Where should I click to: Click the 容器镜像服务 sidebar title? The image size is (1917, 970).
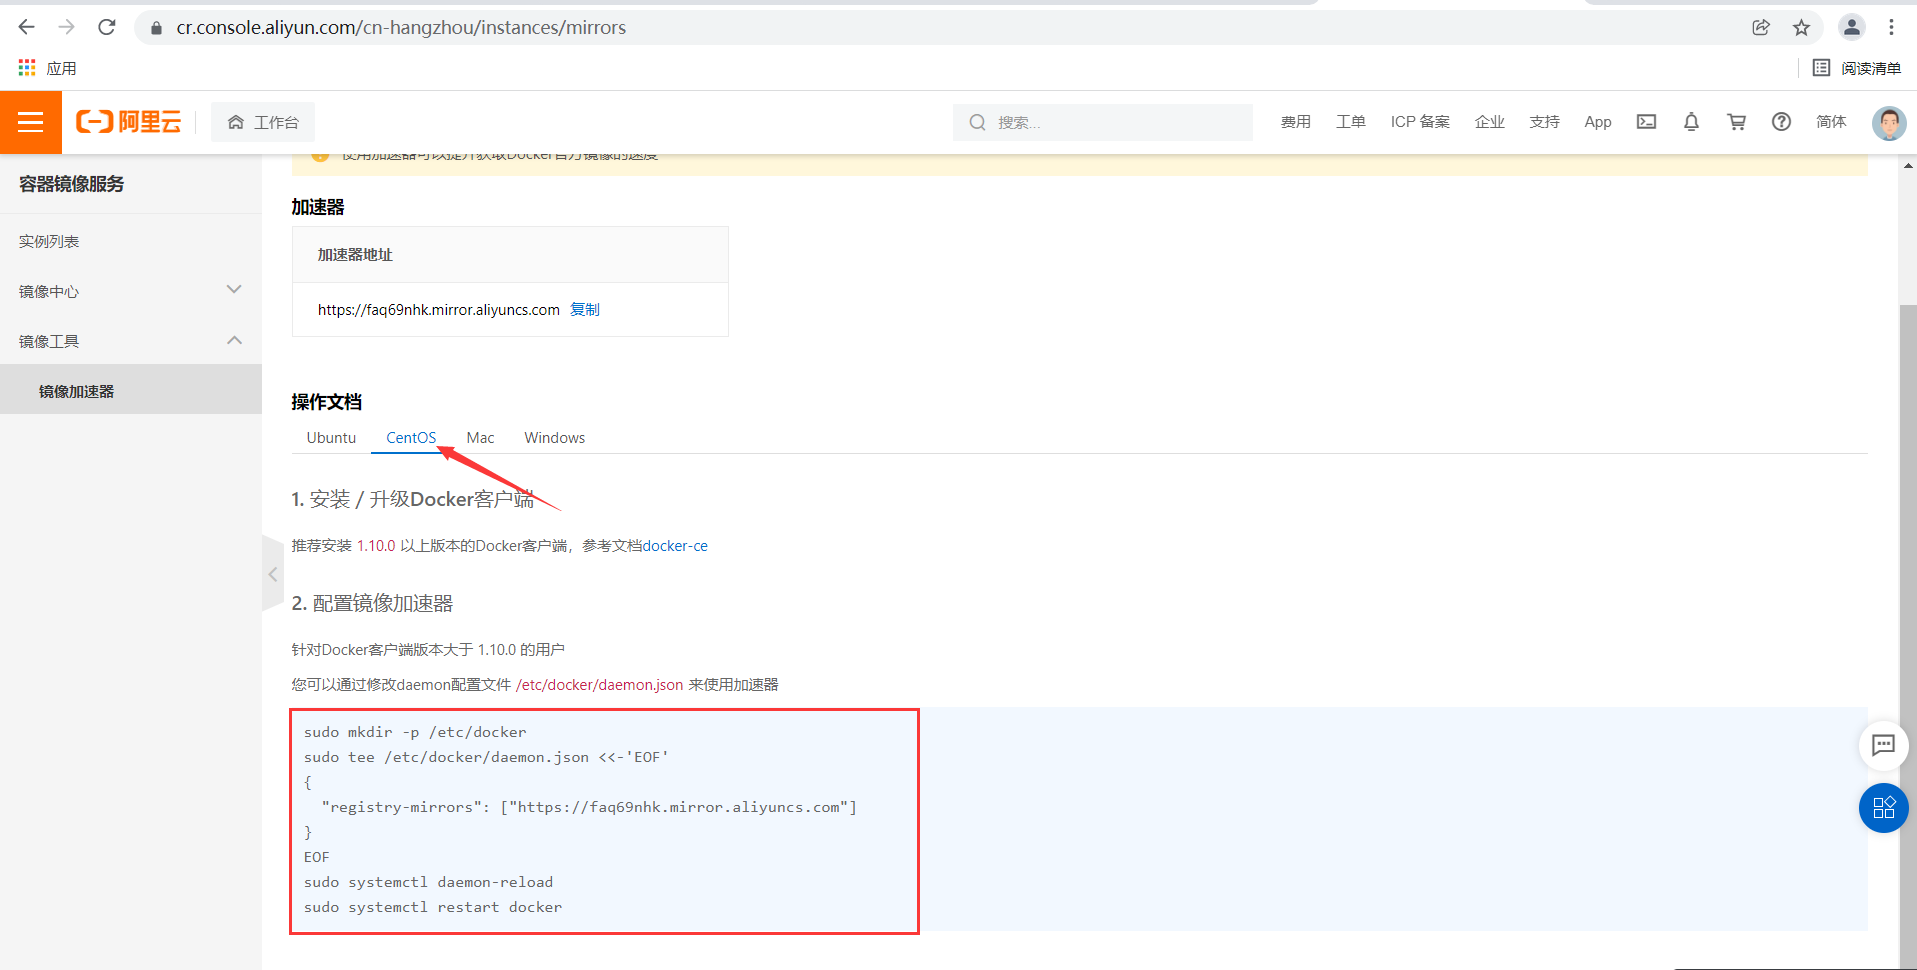click(x=72, y=184)
